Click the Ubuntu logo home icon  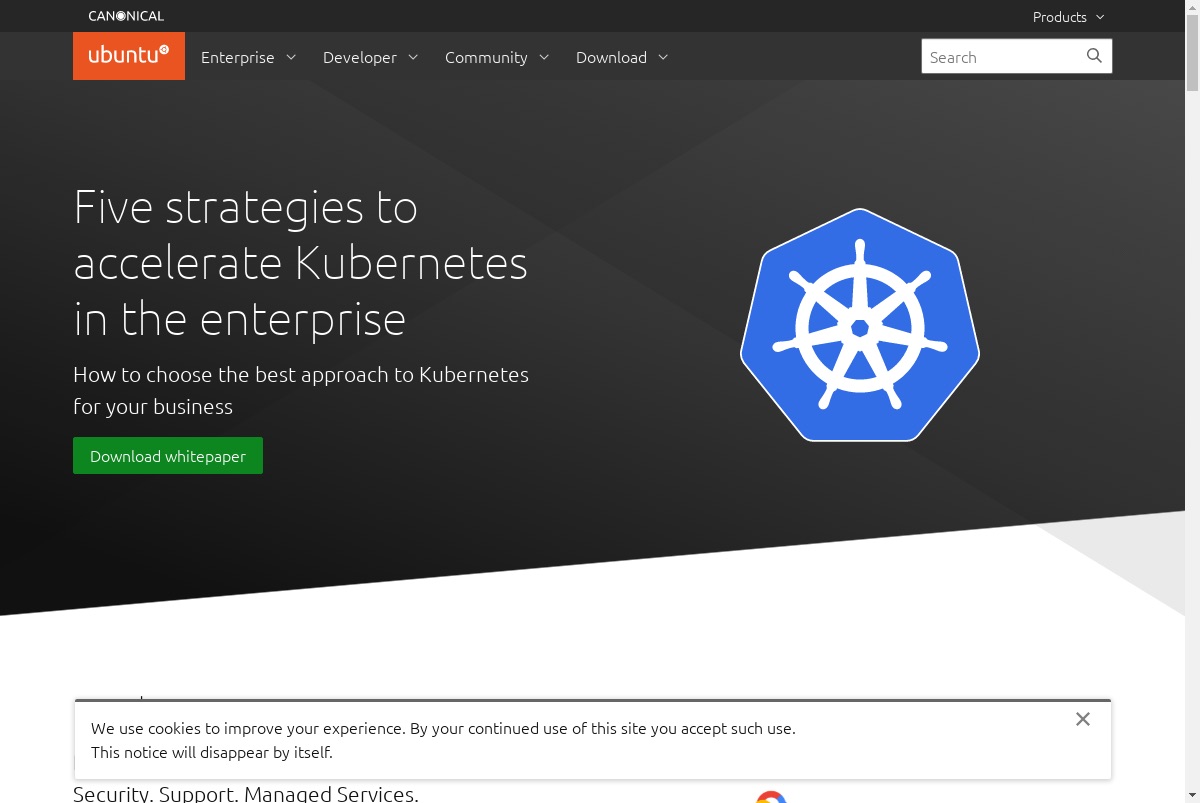[x=129, y=56]
